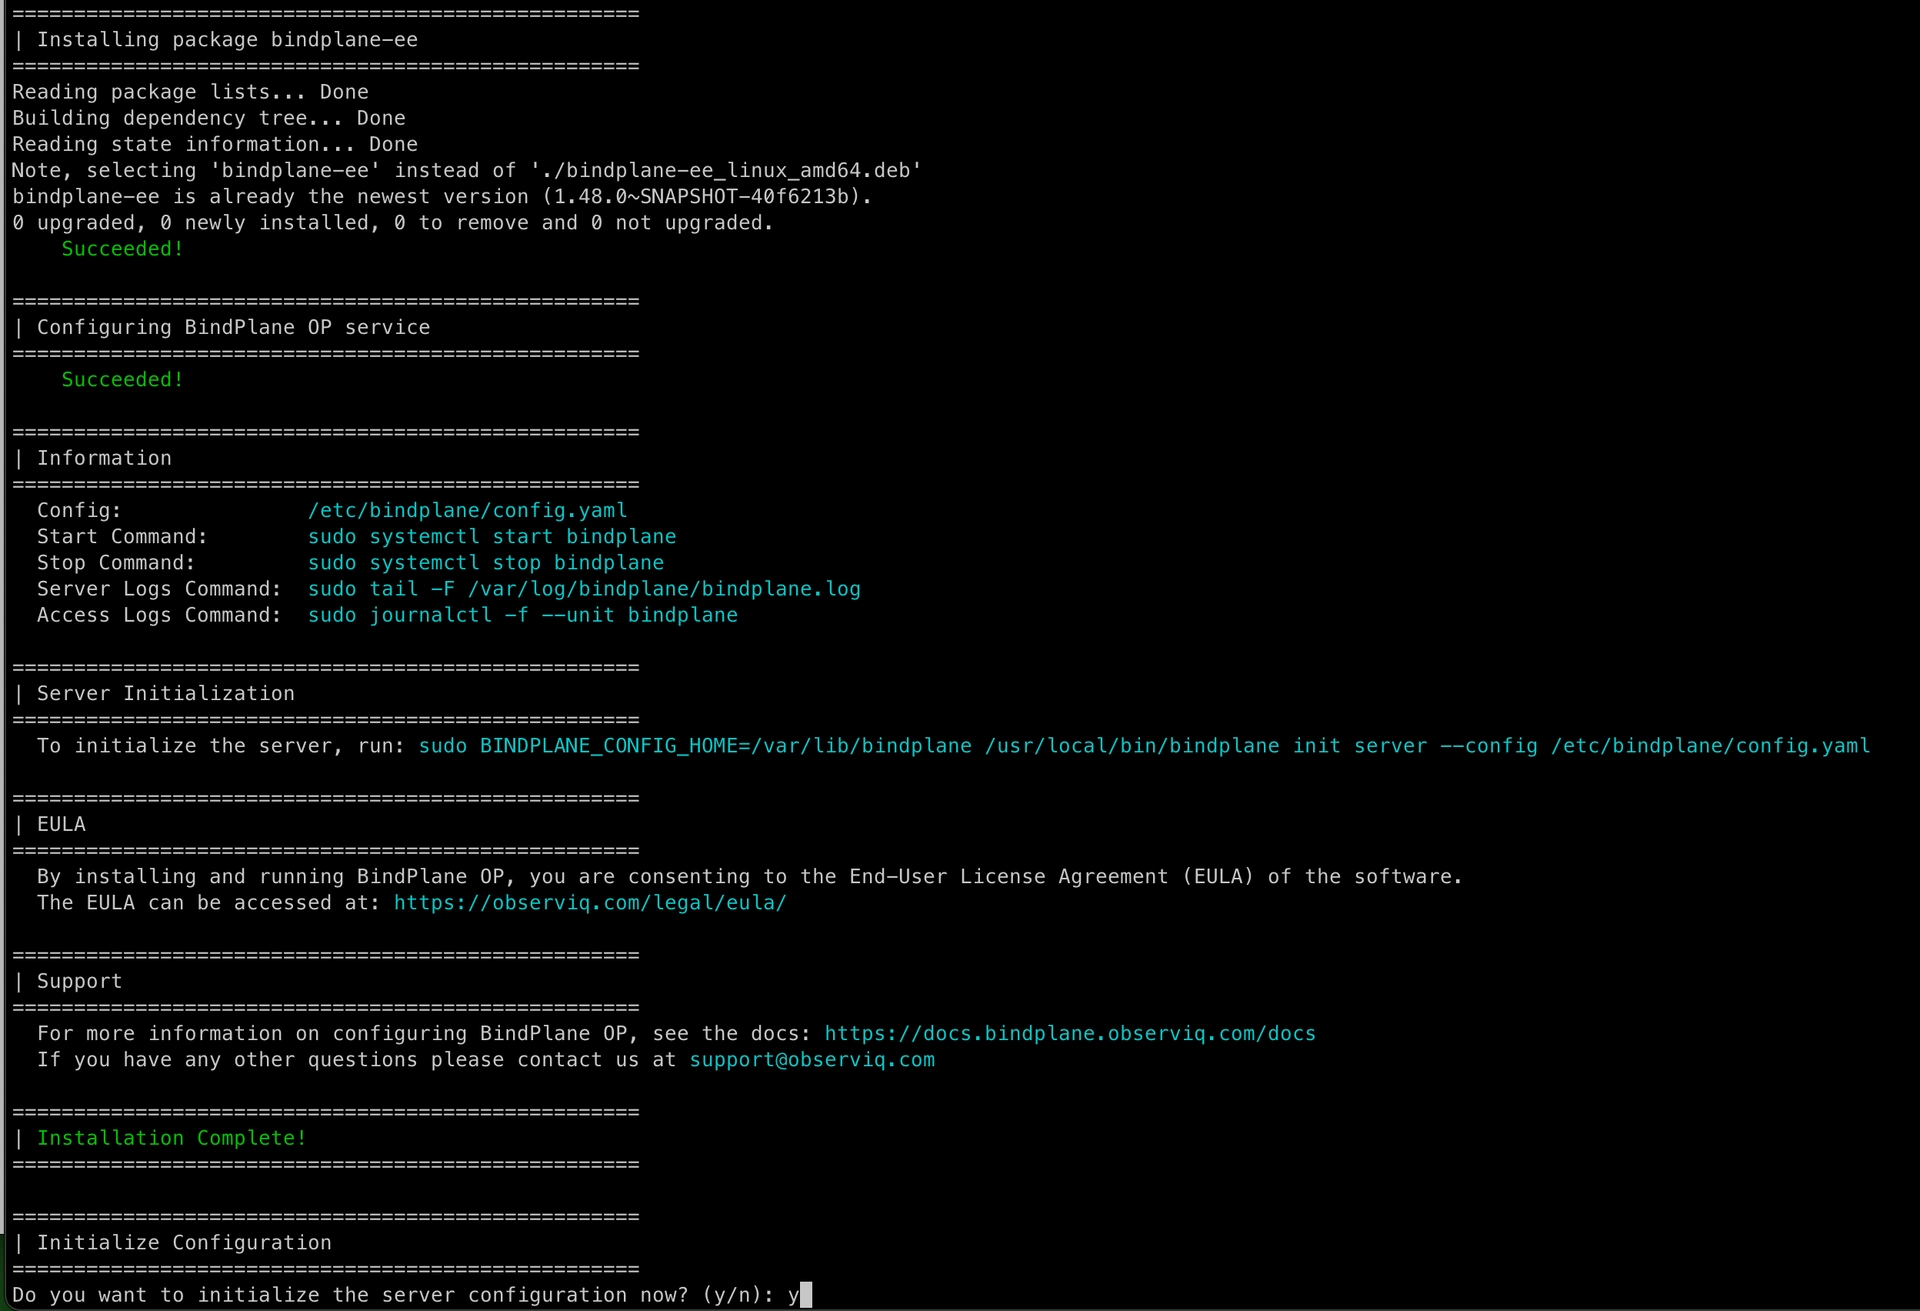Screen dimensions: 1920x1311
Task: Click 'Succeeded!' under Installing package bindplane-ee
Action: 123,249
